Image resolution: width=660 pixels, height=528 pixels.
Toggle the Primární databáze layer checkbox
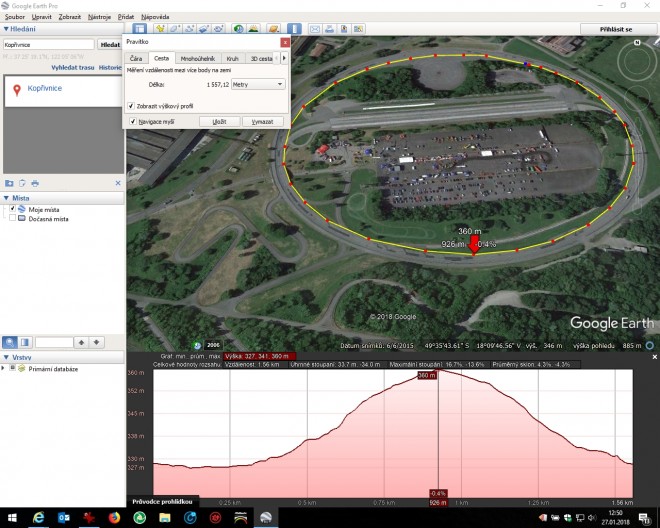13,368
